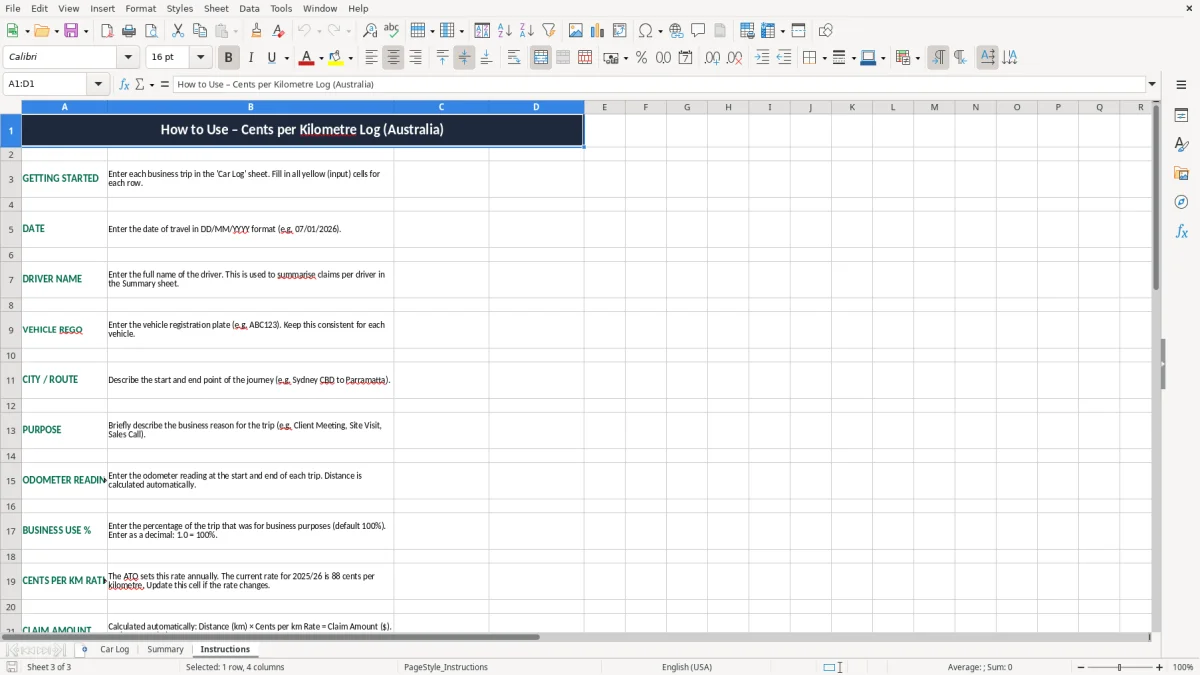This screenshot has height=675, width=1200.
Task: Toggle Wrap Text button
Action: click(513, 58)
